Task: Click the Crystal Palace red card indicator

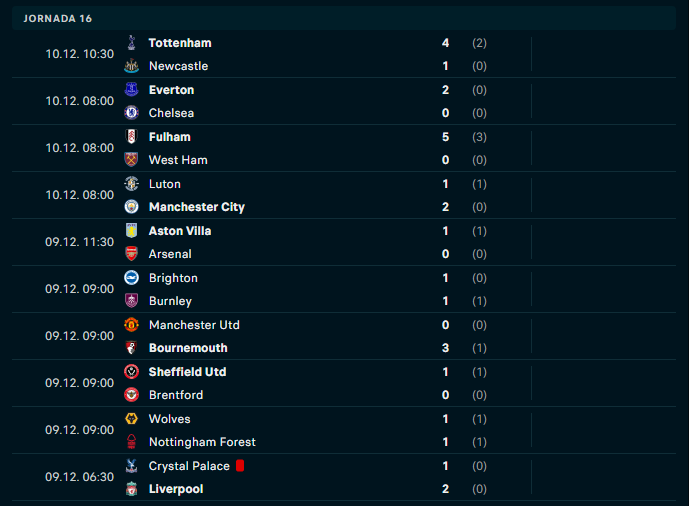Action: pyautogui.click(x=240, y=466)
